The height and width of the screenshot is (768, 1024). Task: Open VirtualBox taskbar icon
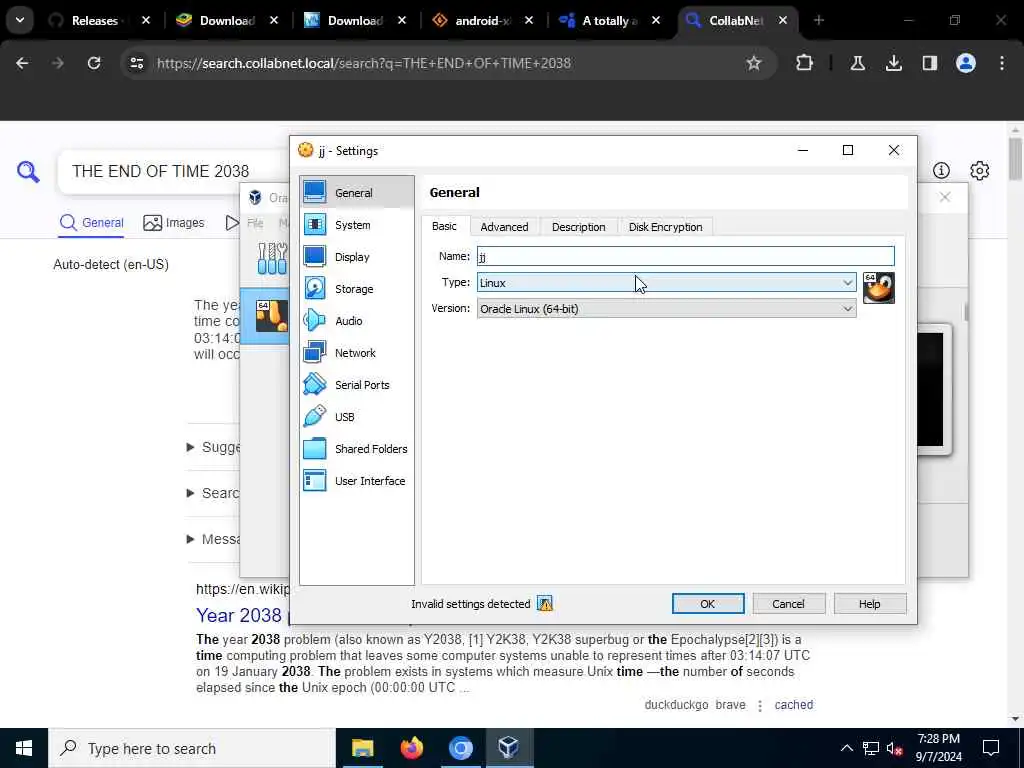(509, 748)
